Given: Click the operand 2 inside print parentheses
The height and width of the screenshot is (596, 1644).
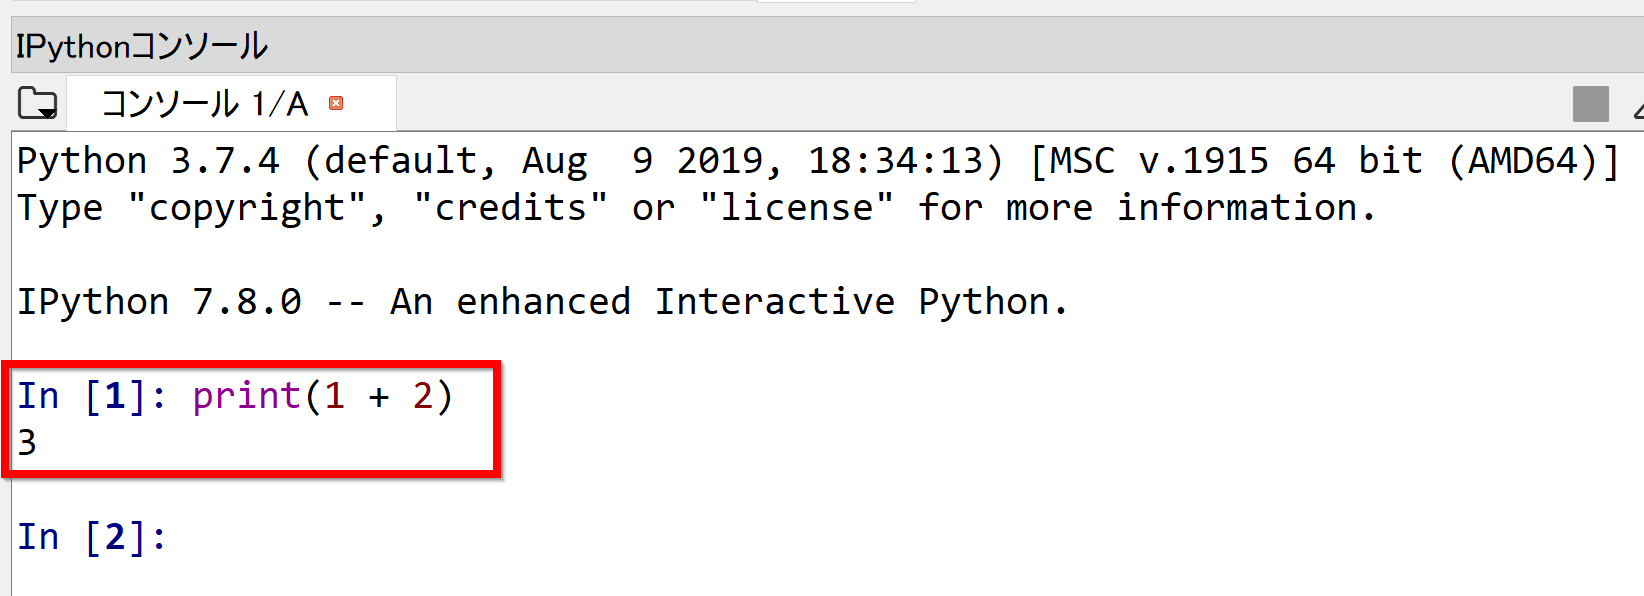Looking at the screenshot, I should click(x=423, y=396).
